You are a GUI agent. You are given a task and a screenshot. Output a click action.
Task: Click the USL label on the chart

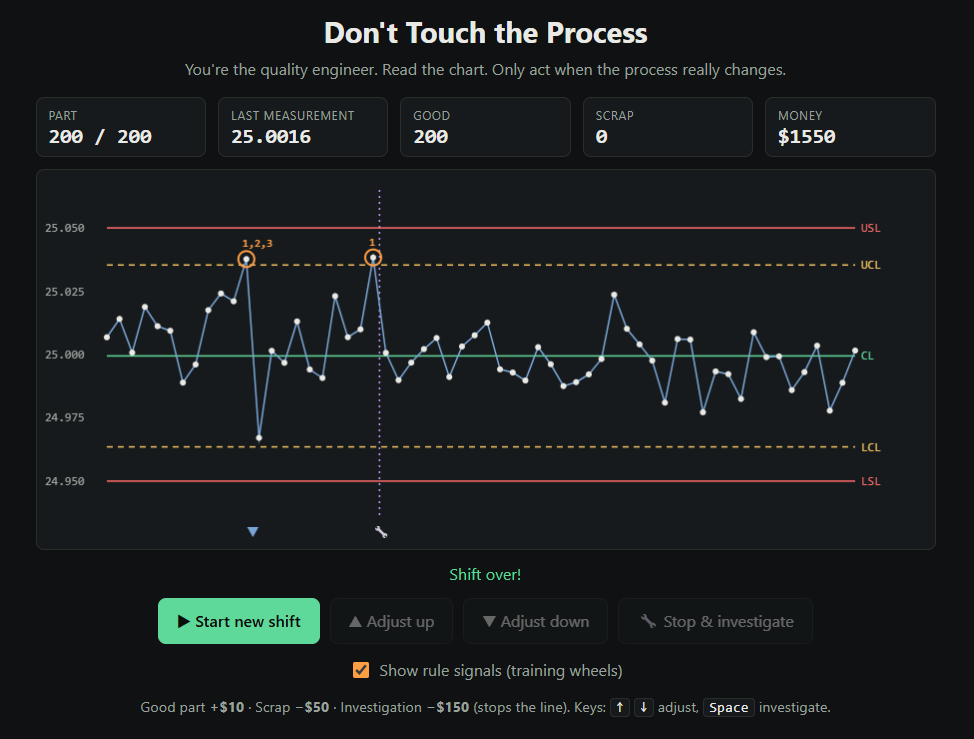click(x=870, y=228)
